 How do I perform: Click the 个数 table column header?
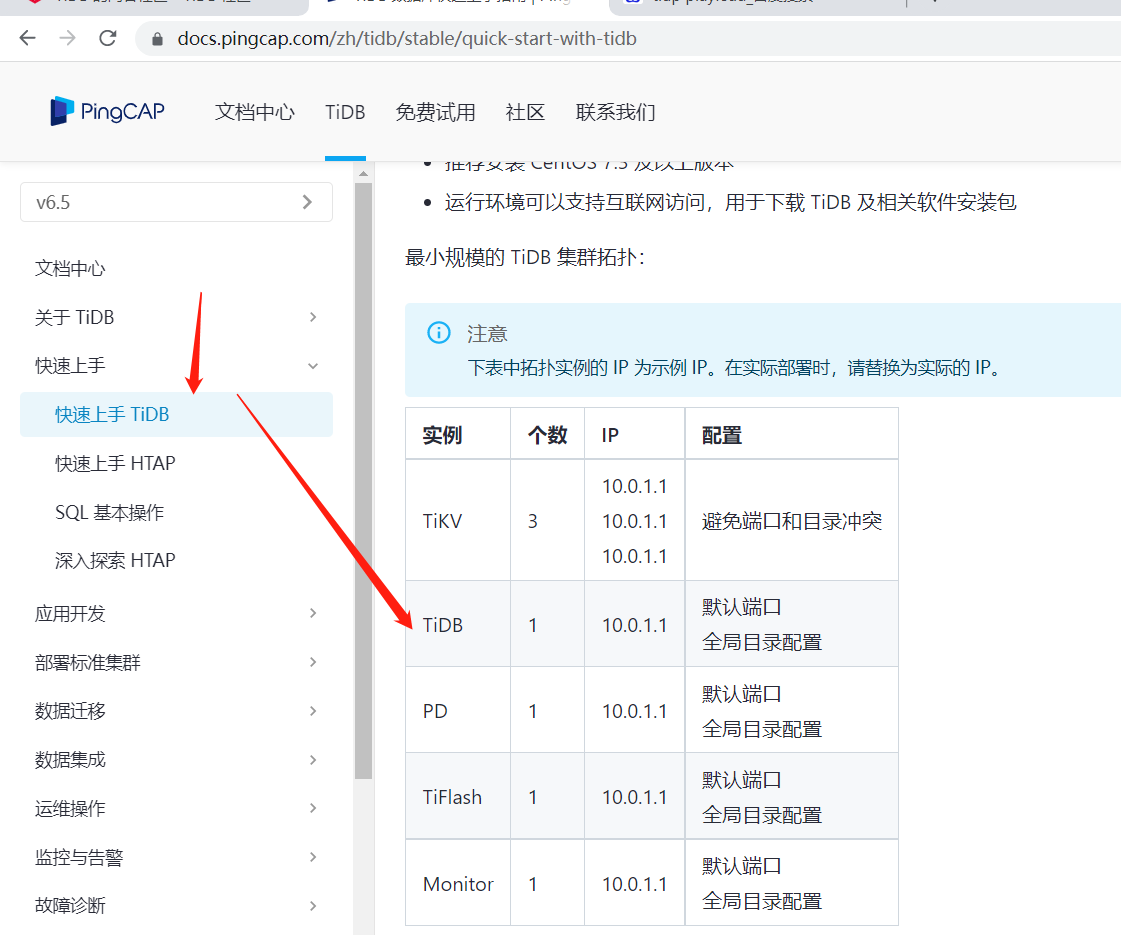[548, 434]
